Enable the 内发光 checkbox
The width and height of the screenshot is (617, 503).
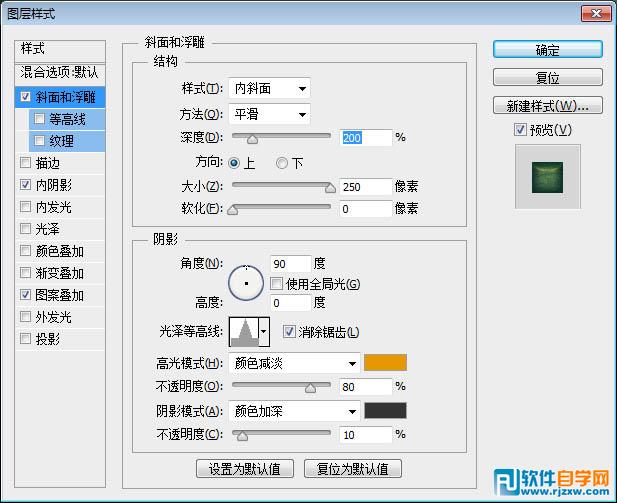(25, 207)
